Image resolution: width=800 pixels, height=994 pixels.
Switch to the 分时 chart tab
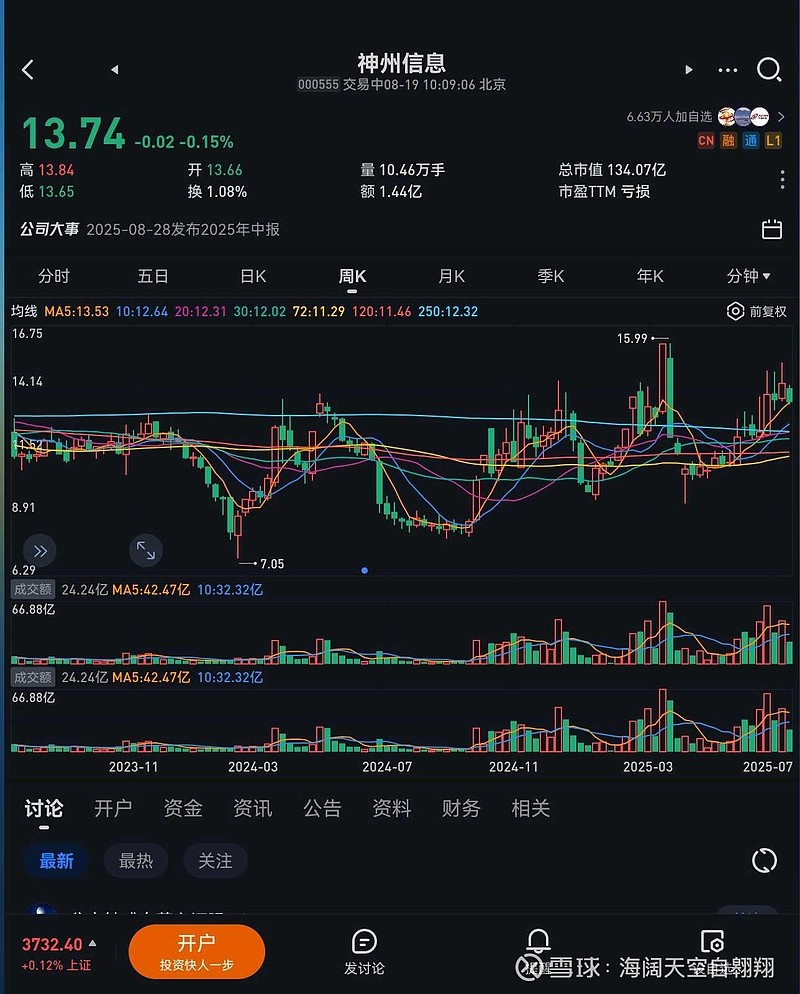53,276
